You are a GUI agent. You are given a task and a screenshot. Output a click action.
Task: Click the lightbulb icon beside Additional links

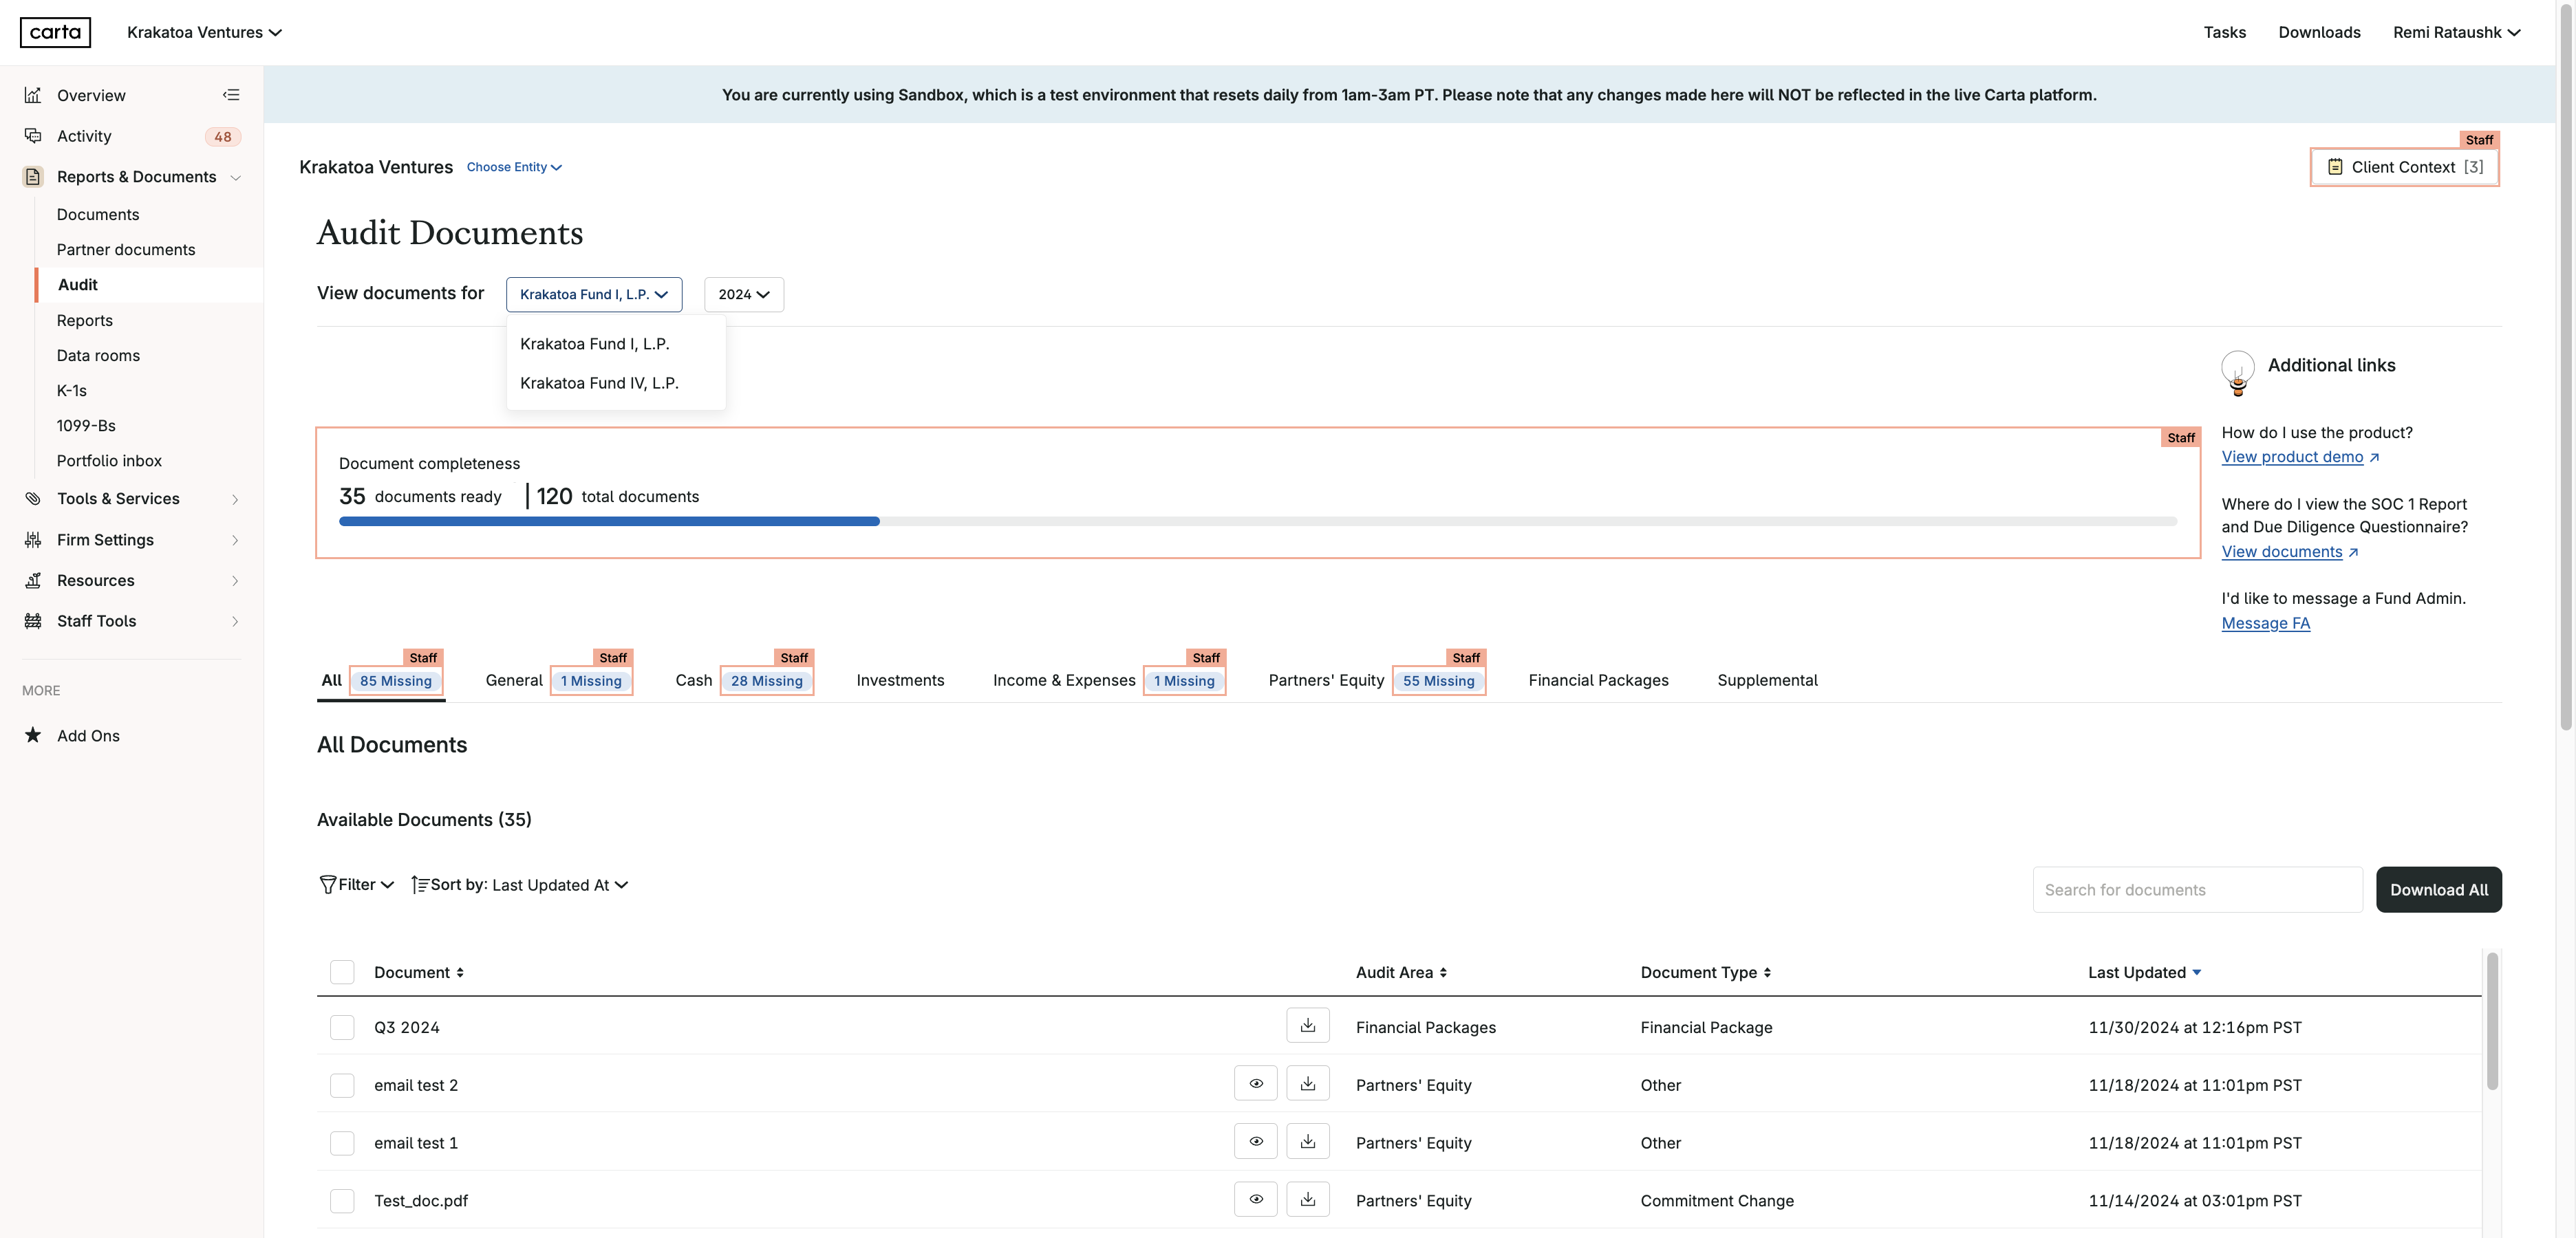point(2238,373)
